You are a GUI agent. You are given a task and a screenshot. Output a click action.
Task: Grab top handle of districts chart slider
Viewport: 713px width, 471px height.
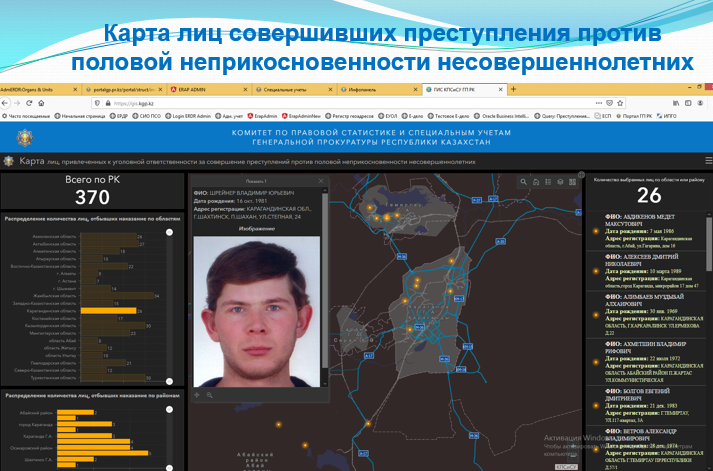169,409
